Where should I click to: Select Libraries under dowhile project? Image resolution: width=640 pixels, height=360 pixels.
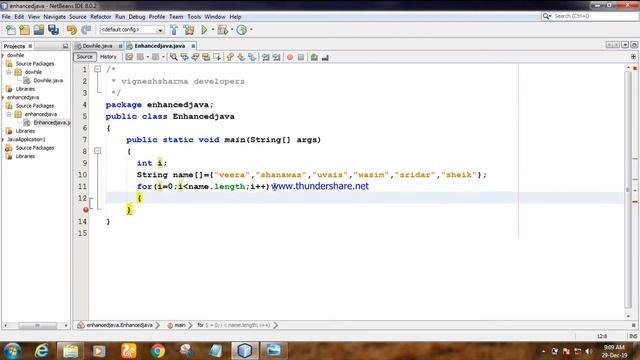click(x=25, y=89)
